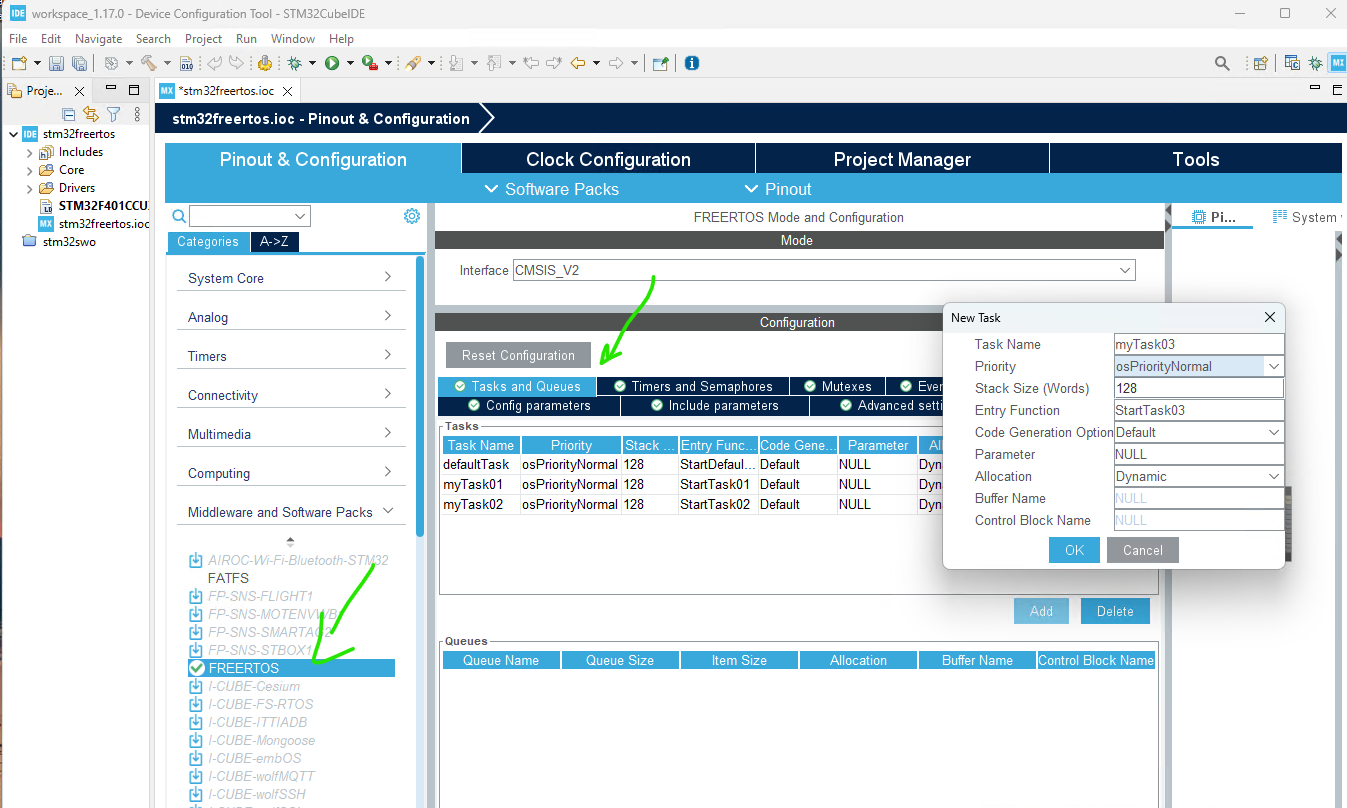
Task: Click the Entry Function field
Action: 1198,411
